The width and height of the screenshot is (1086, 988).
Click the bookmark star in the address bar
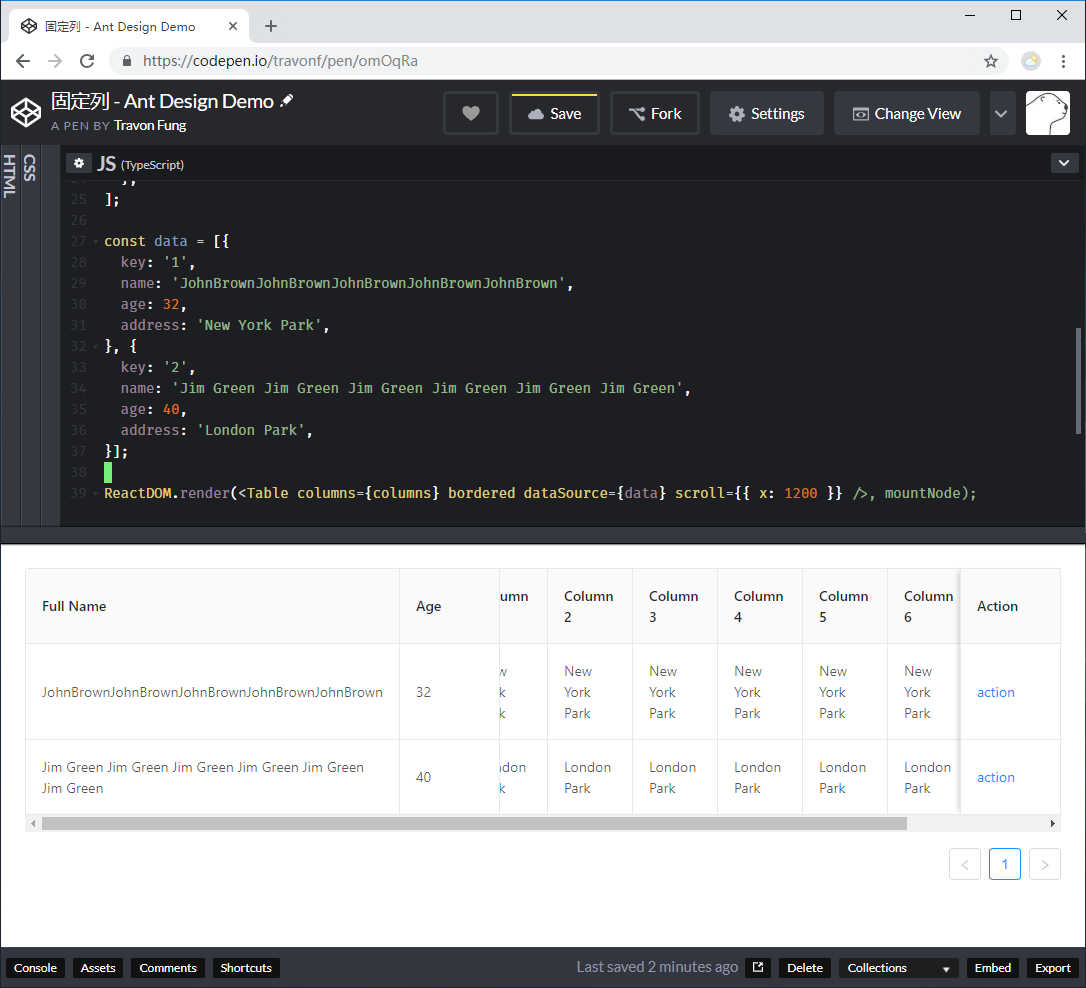click(x=991, y=61)
